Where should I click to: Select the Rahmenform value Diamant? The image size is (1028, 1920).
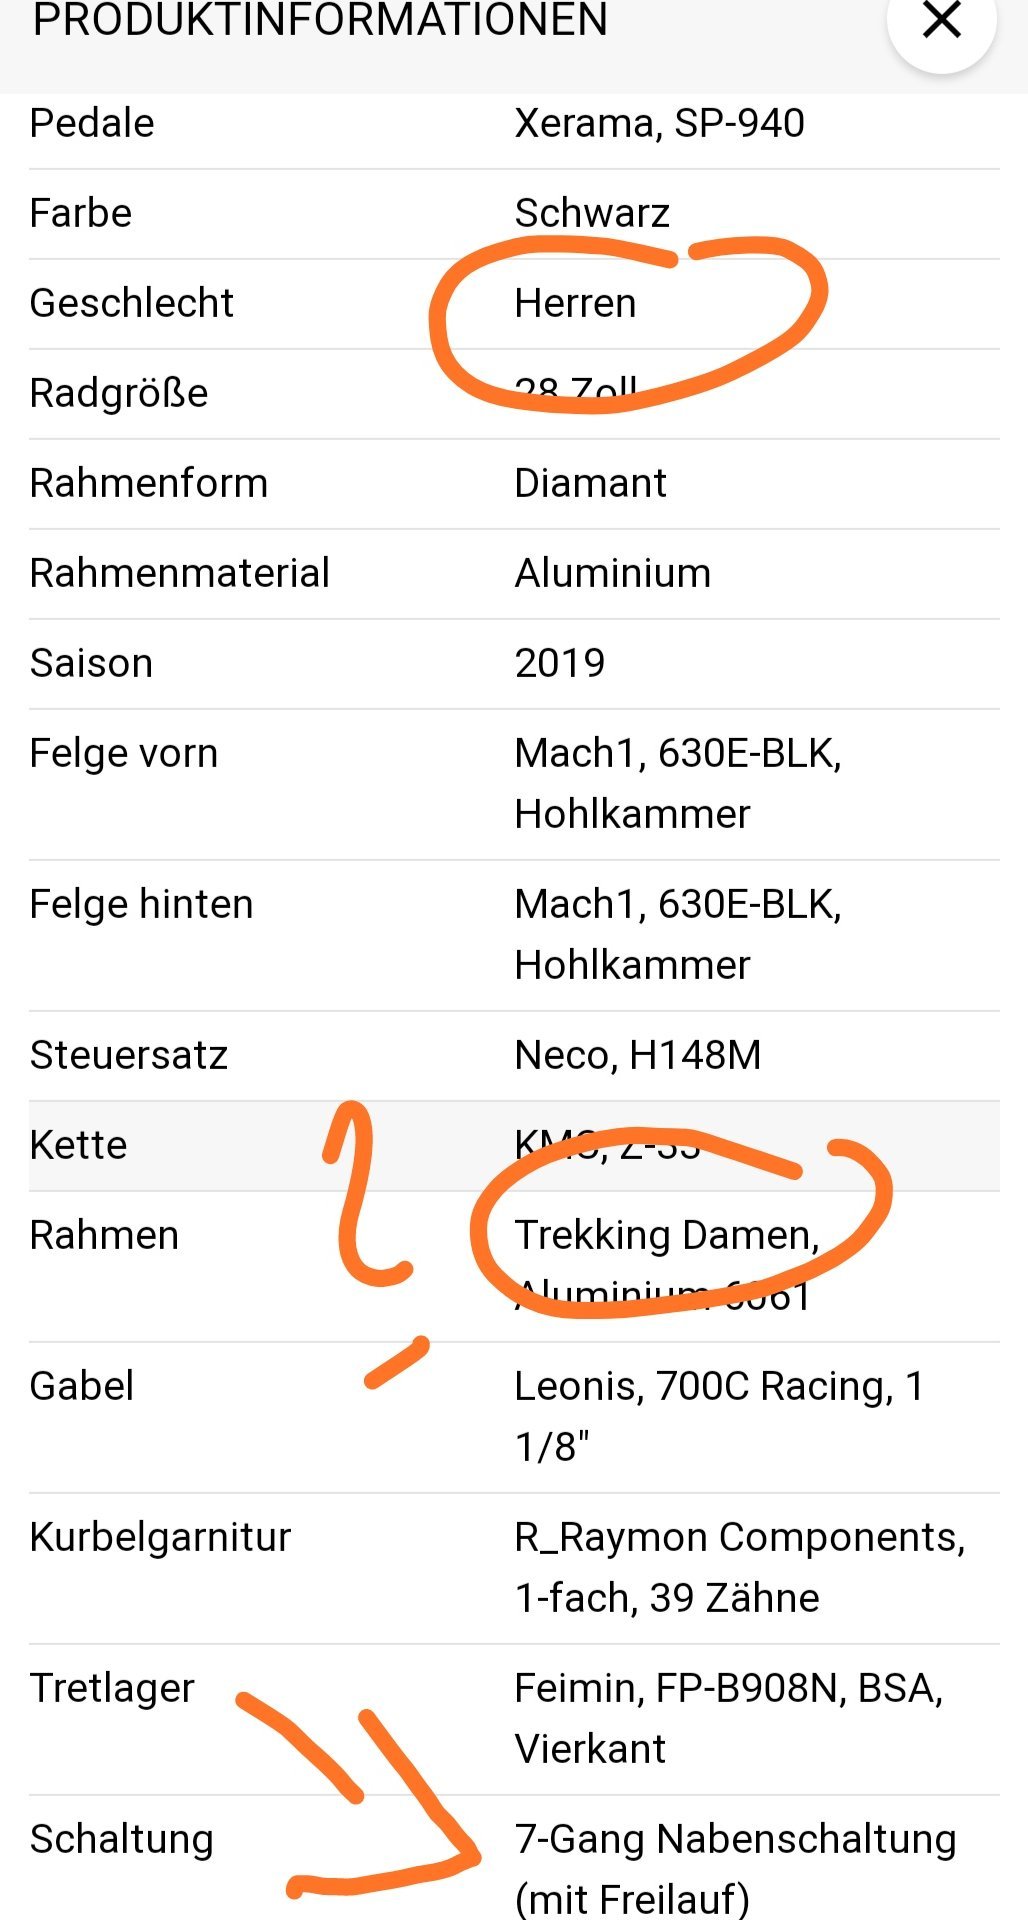(590, 483)
